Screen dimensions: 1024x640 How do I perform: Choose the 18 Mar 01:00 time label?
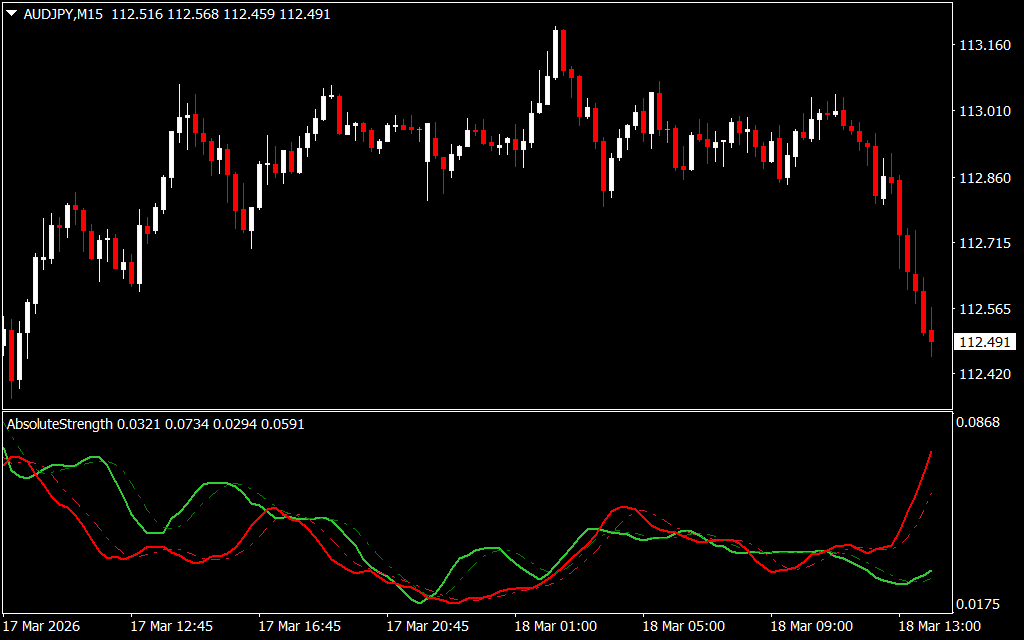556,626
